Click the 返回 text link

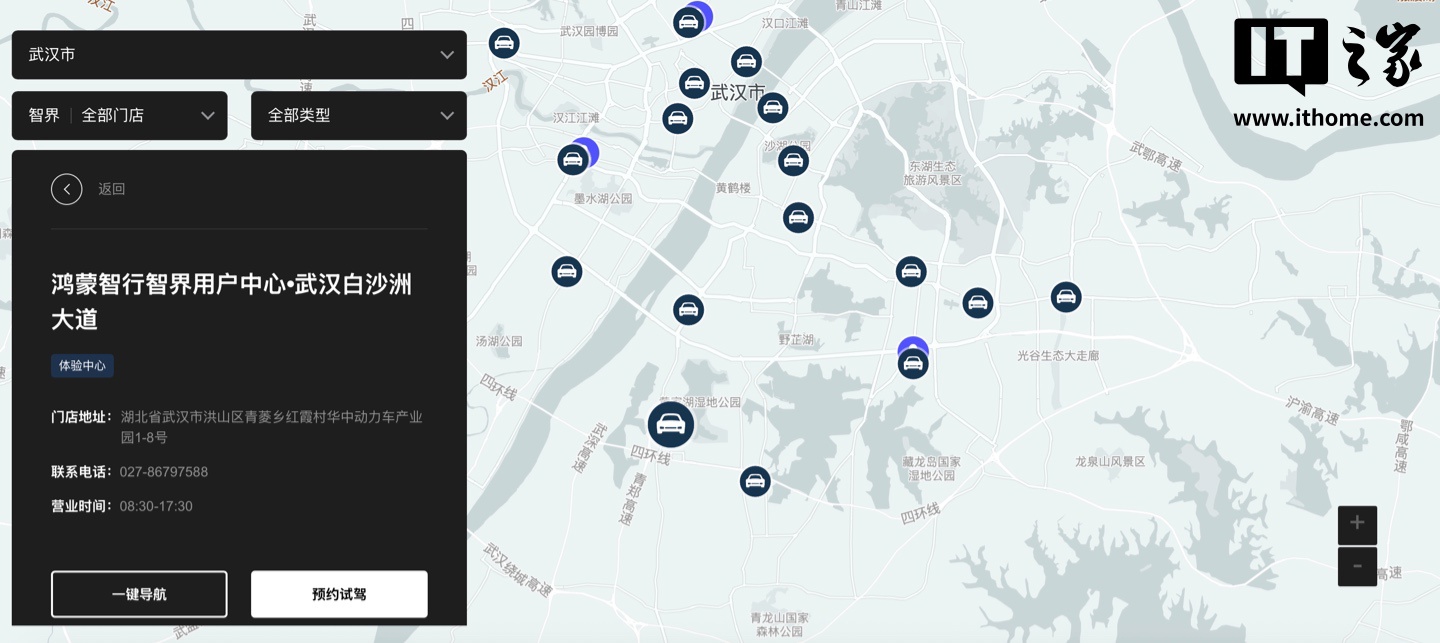(x=111, y=189)
